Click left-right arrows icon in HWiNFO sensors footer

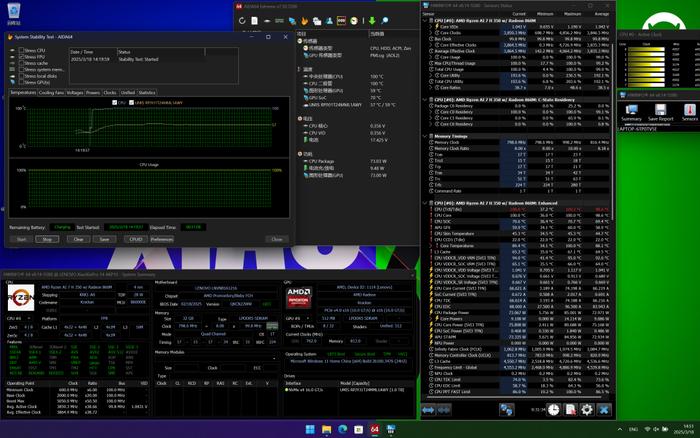coord(428,409)
